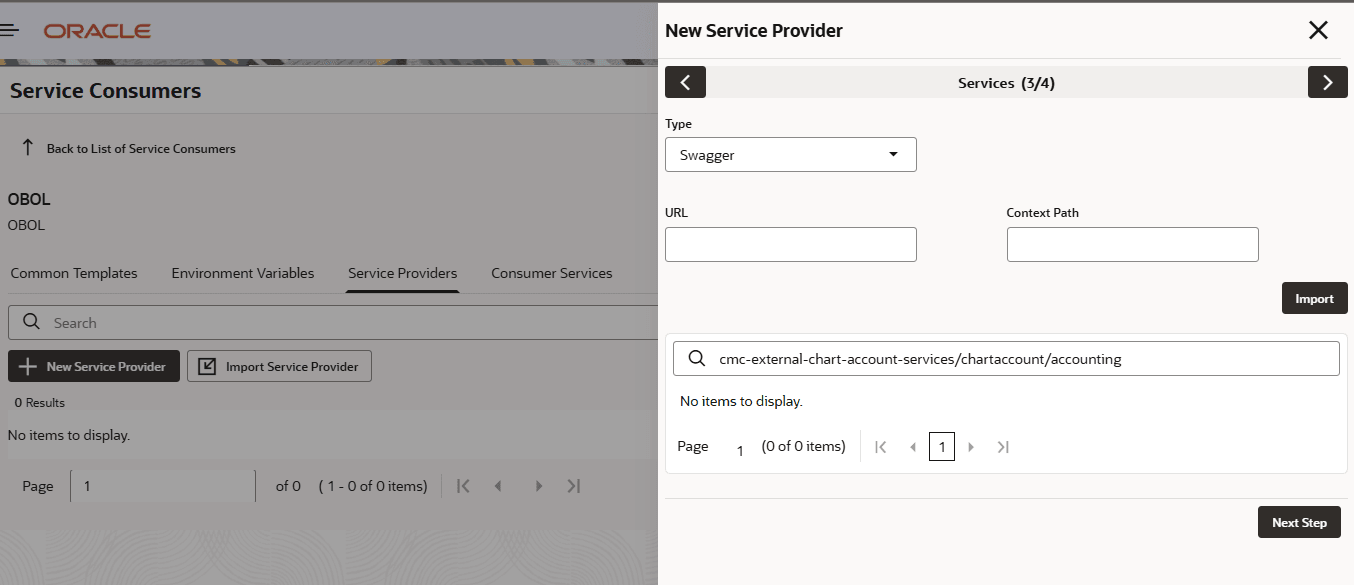Click the bold OBOL consumer name
Screen dimensions: 1354x585
[29, 199]
